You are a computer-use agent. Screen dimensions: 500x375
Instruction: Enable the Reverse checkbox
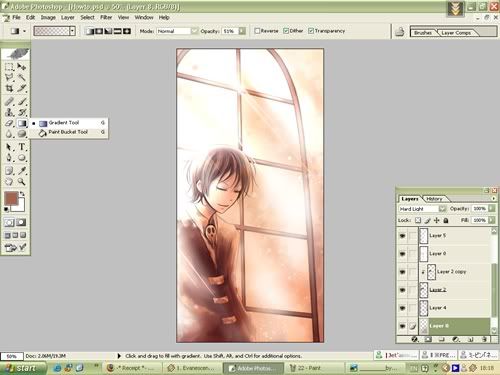257,31
